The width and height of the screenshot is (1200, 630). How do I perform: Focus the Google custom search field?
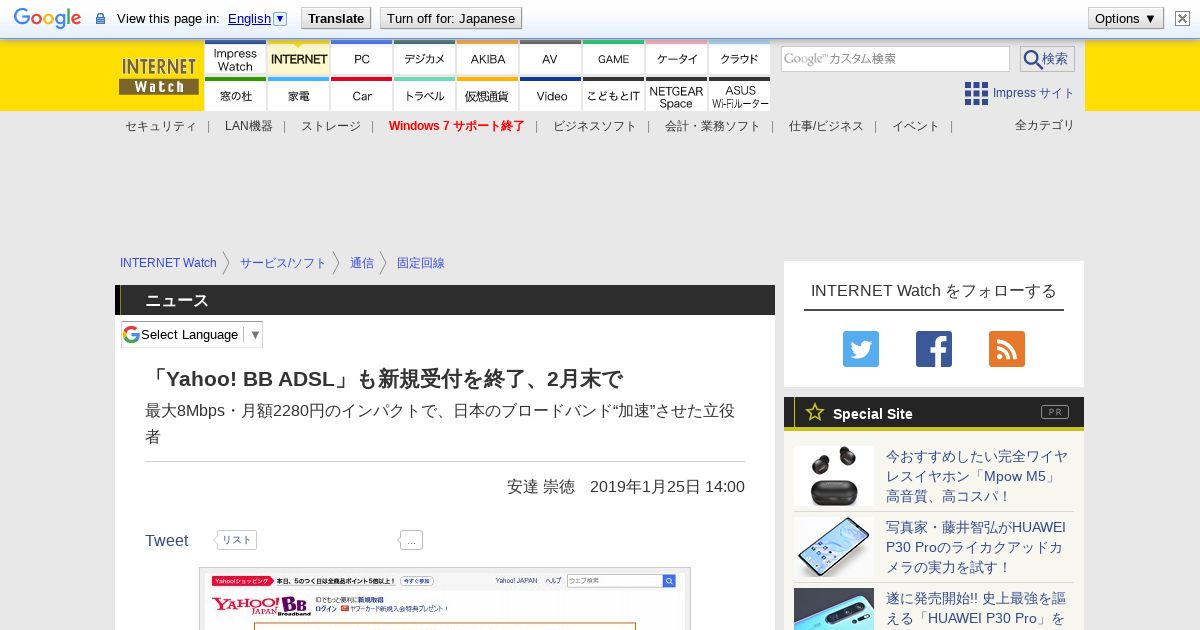(895, 59)
